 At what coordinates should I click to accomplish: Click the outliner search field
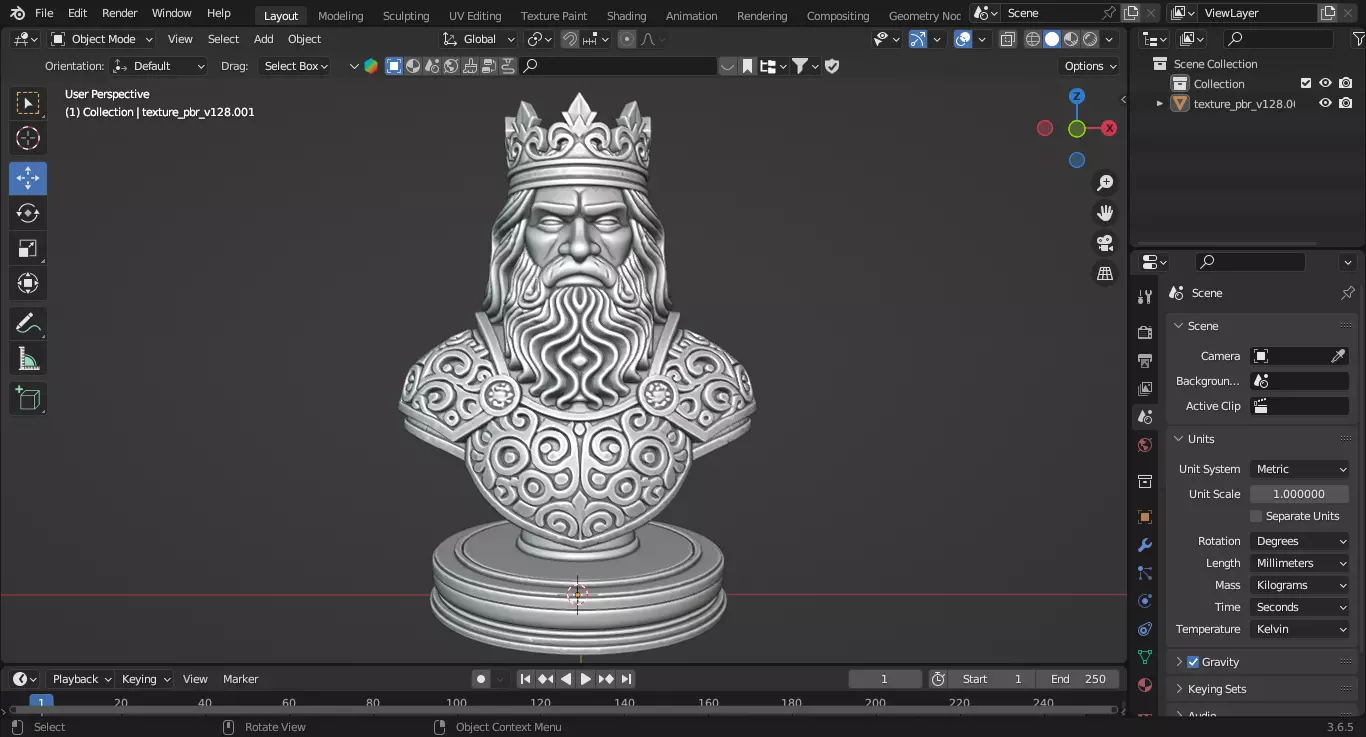coord(1279,39)
